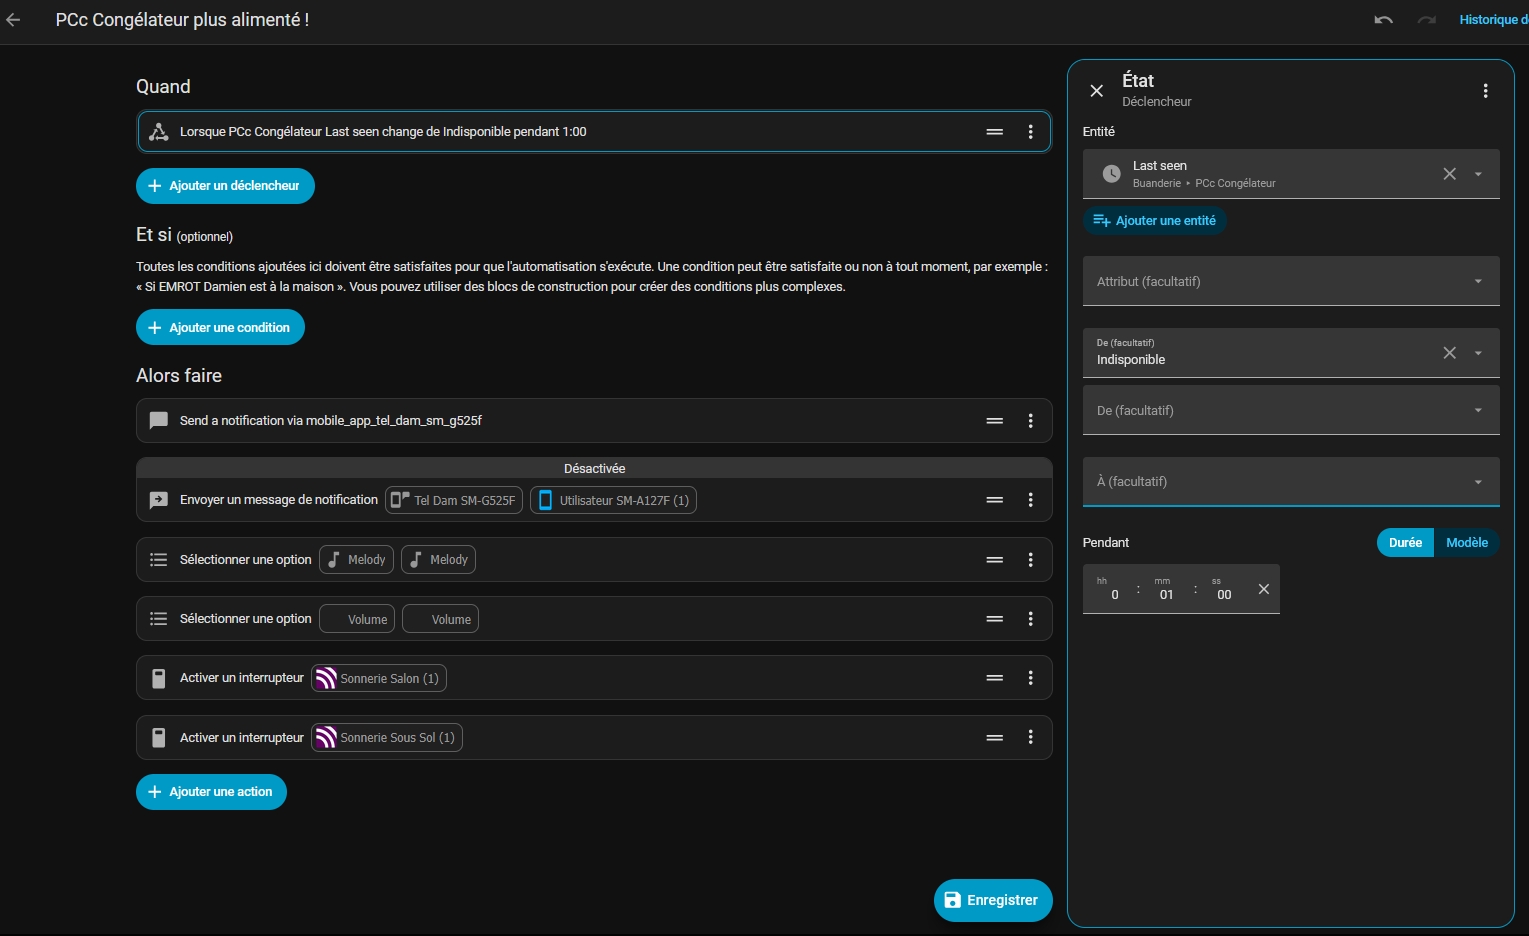Open three-dot menu for Sonnerie Salon action
The height and width of the screenshot is (936, 1529).
pos(1031,678)
